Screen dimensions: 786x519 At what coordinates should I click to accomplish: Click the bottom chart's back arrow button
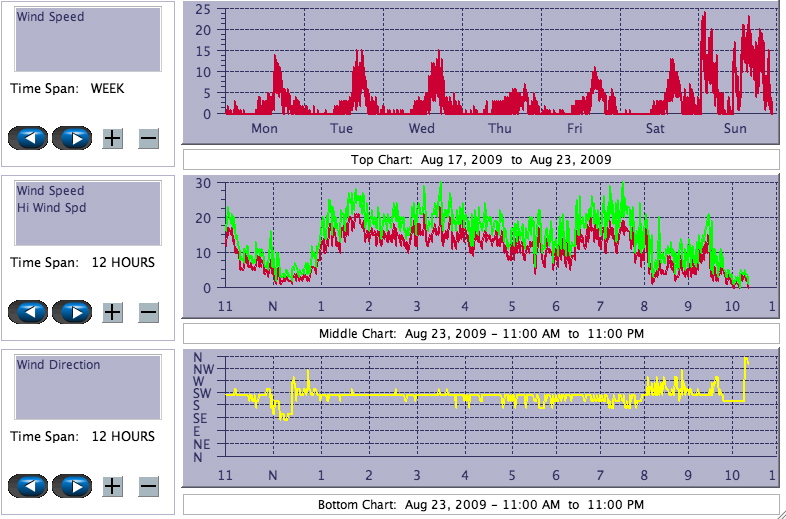click(x=28, y=486)
